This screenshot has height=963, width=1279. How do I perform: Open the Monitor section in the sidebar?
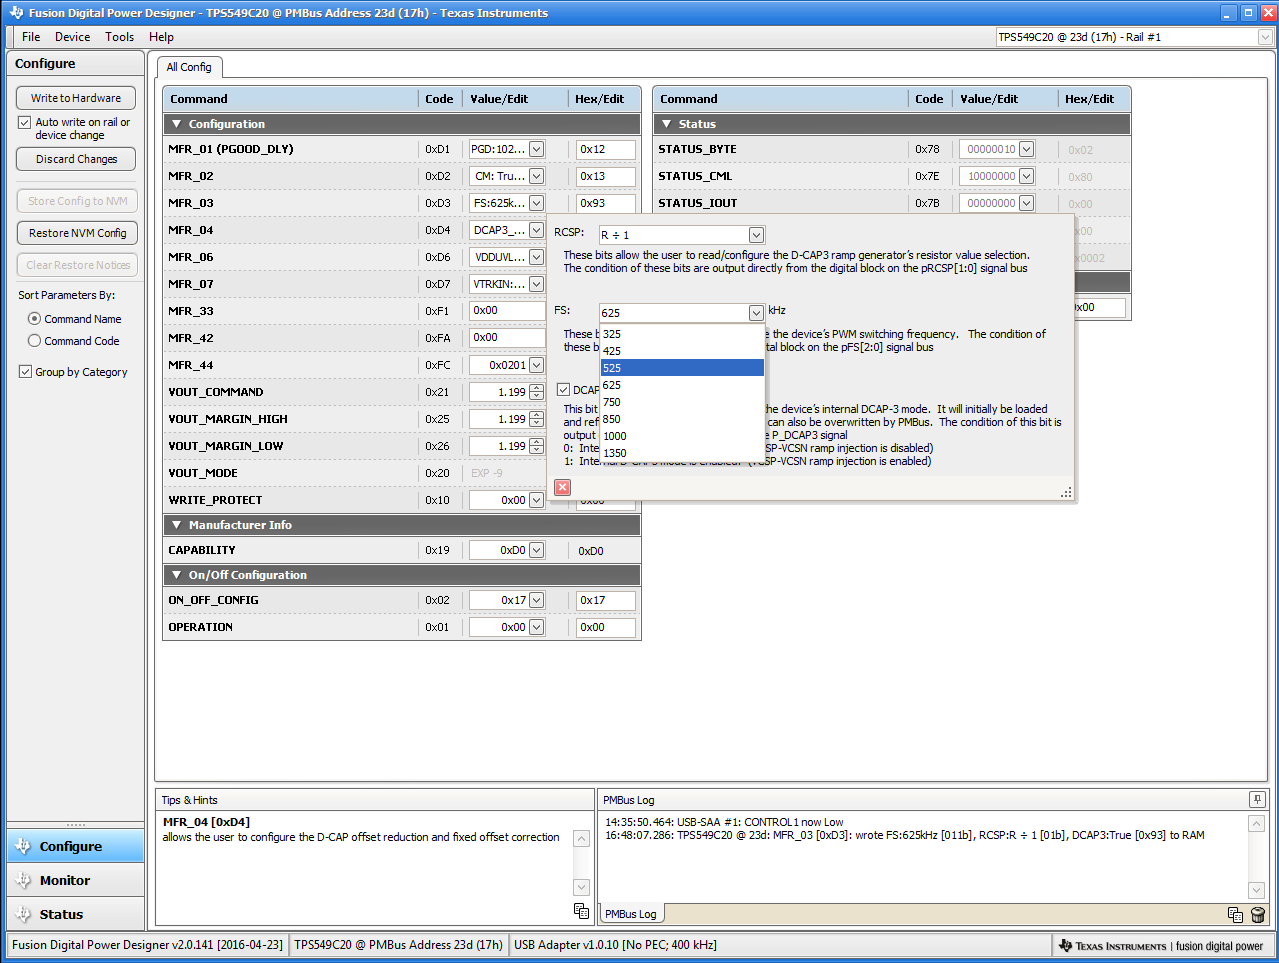click(x=65, y=880)
